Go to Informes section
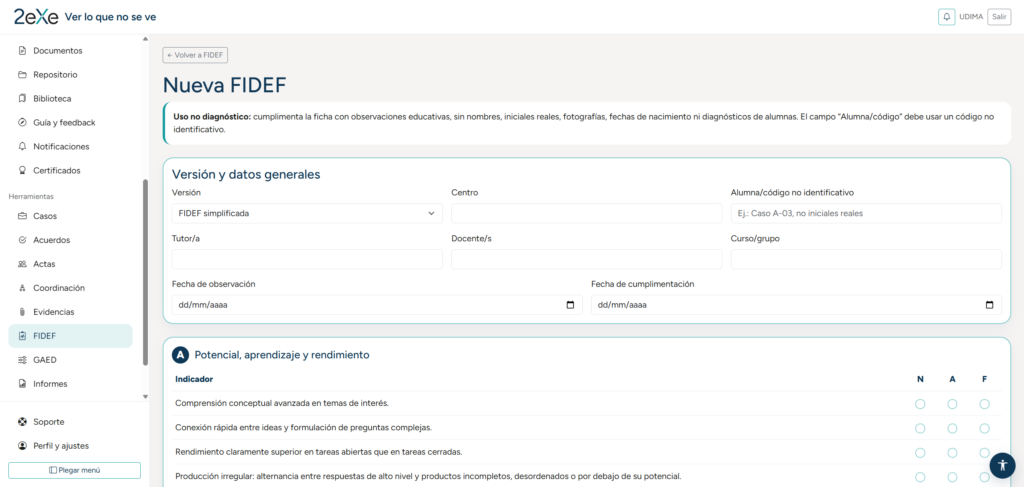1024x487 pixels. click(71, 384)
